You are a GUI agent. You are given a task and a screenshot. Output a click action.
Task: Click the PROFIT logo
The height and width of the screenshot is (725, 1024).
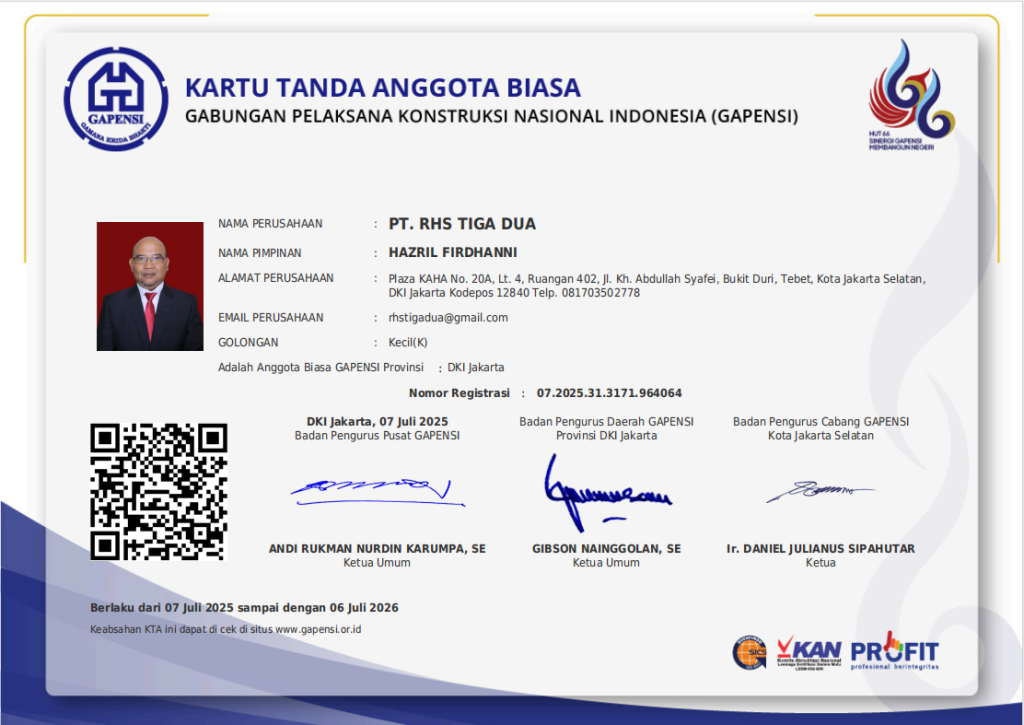tap(895, 652)
